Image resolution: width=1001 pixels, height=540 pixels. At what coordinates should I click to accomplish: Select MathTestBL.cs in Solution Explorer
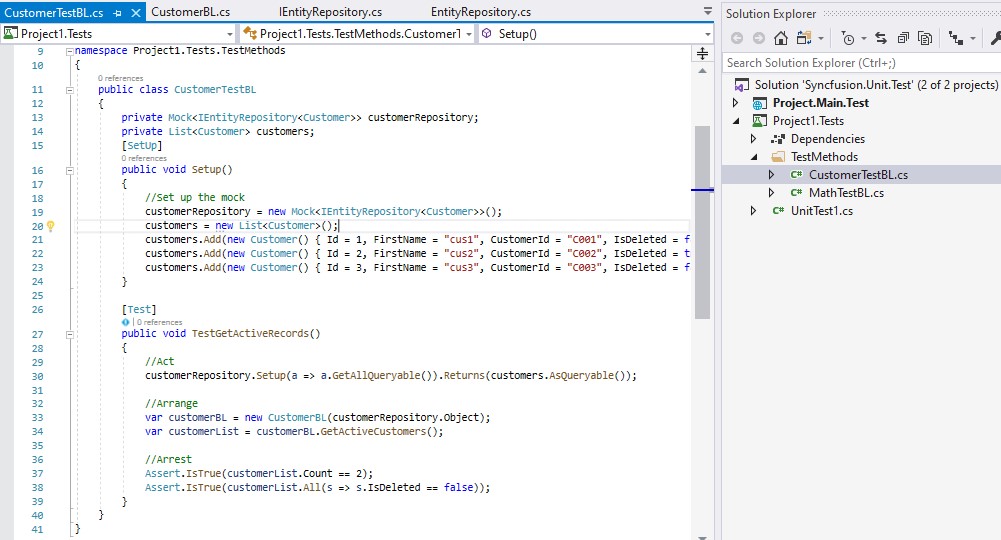(x=846, y=193)
